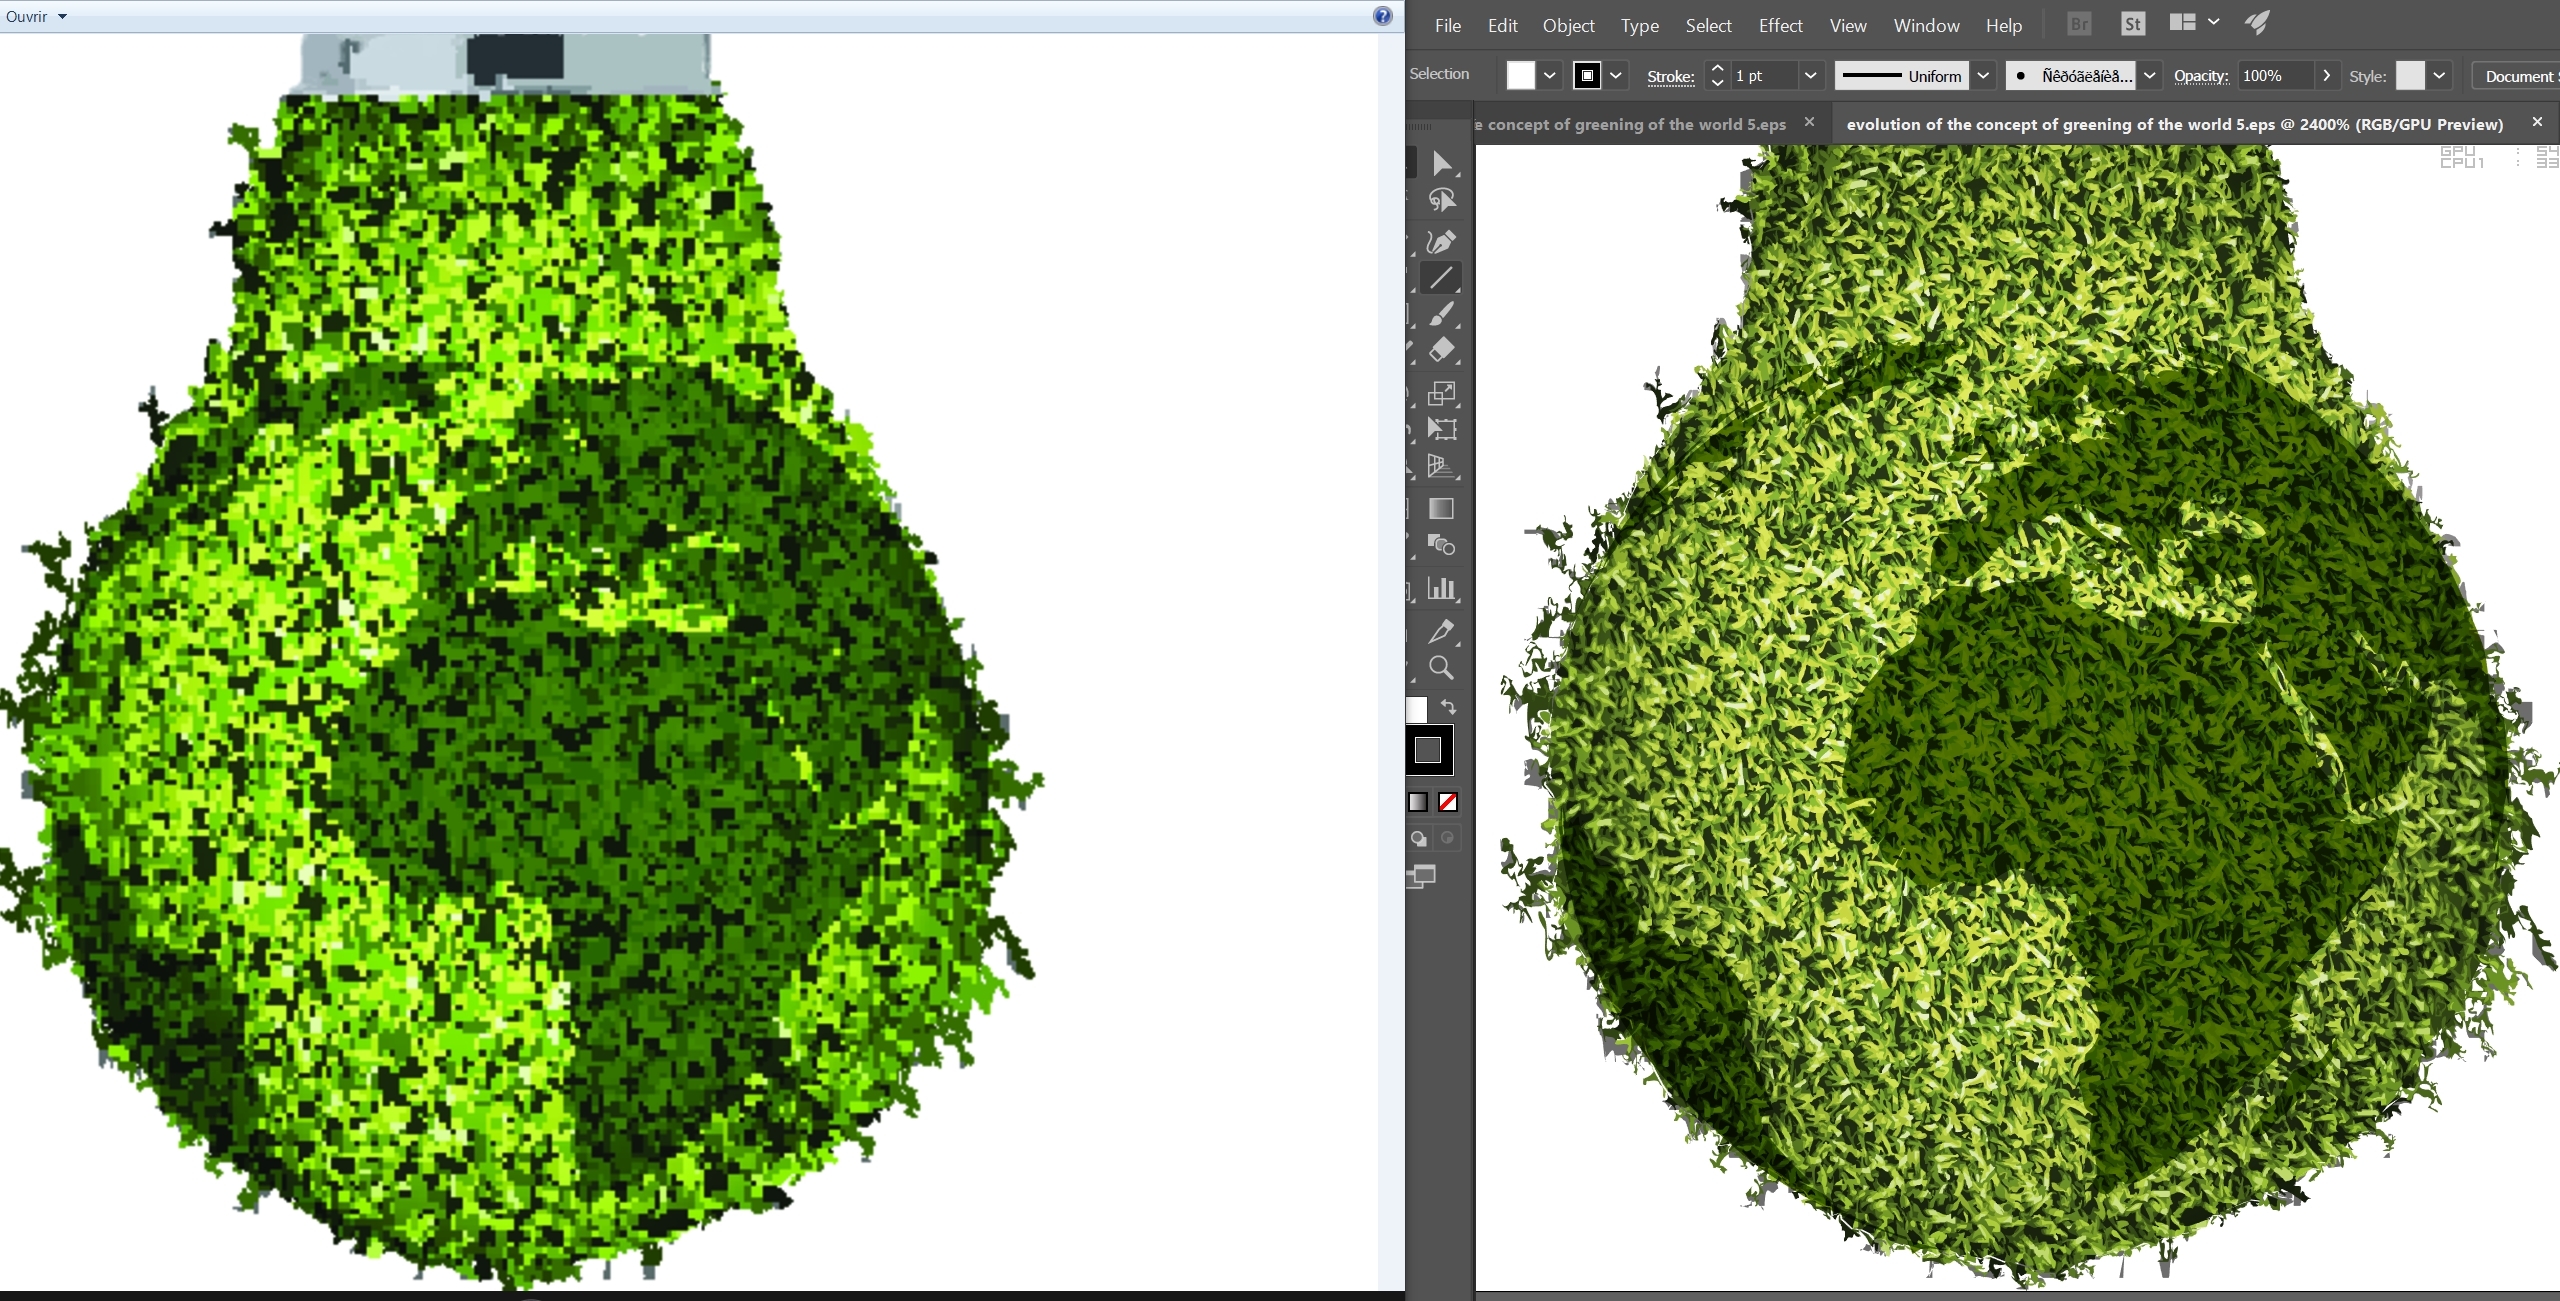
Task: Select the Column Graph tool
Action: (1441, 588)
